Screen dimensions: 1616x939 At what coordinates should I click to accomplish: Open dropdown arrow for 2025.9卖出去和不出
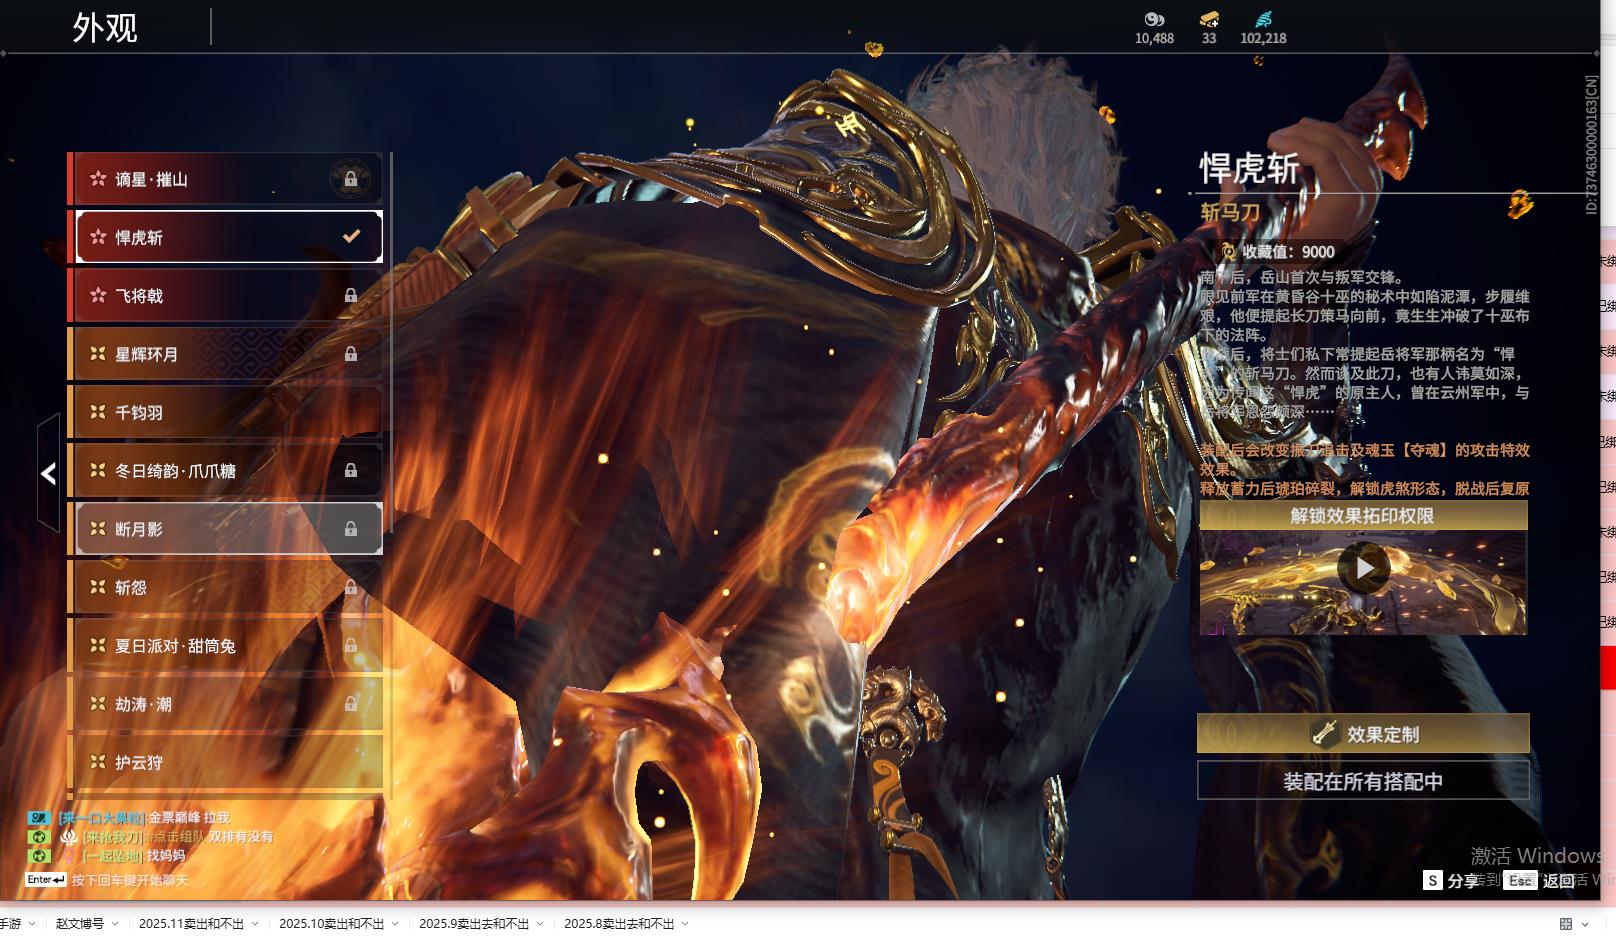(540, 924)
